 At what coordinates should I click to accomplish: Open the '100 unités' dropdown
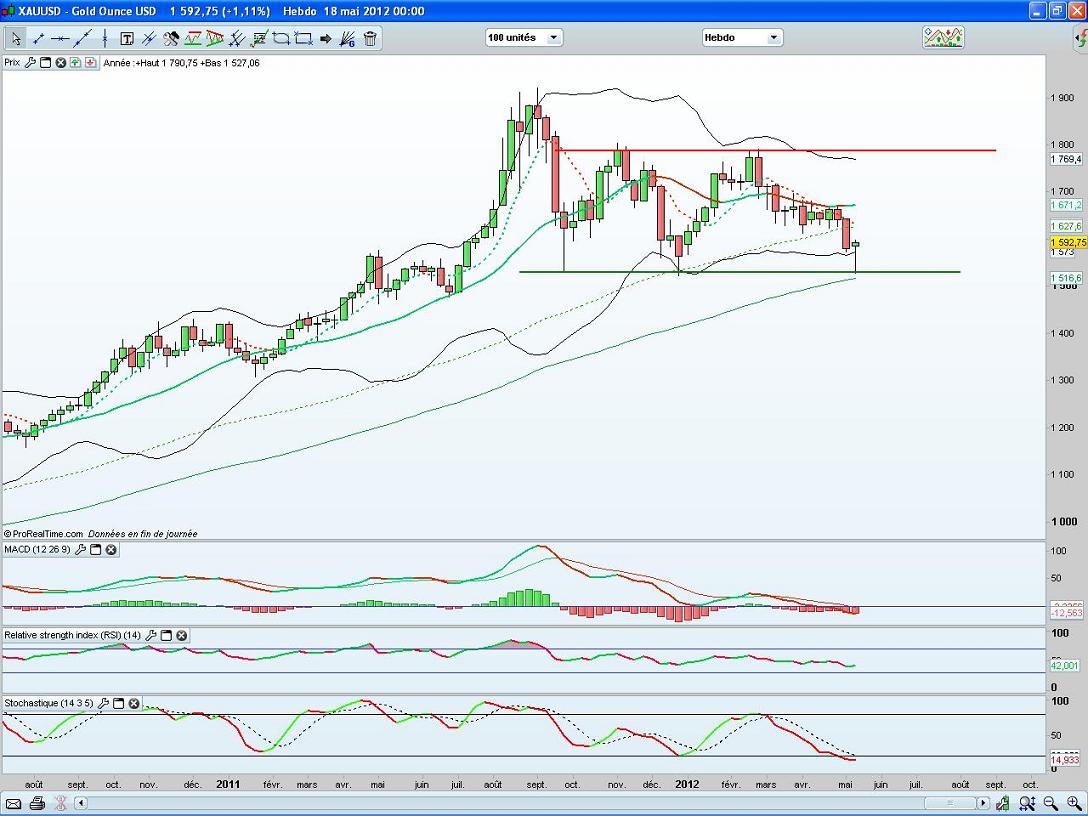coord(524,37)
